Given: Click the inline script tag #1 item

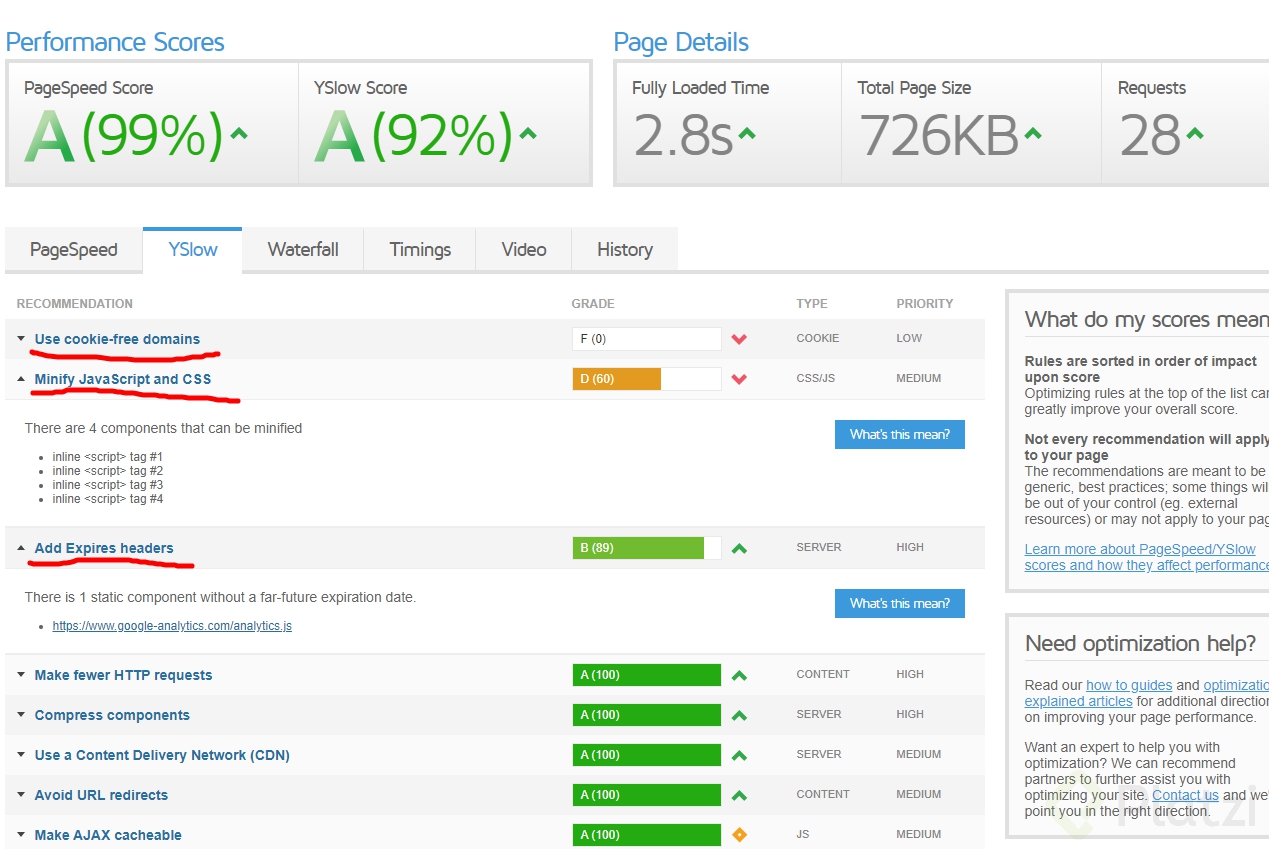Looking at the screenshot, I should 108,457.
